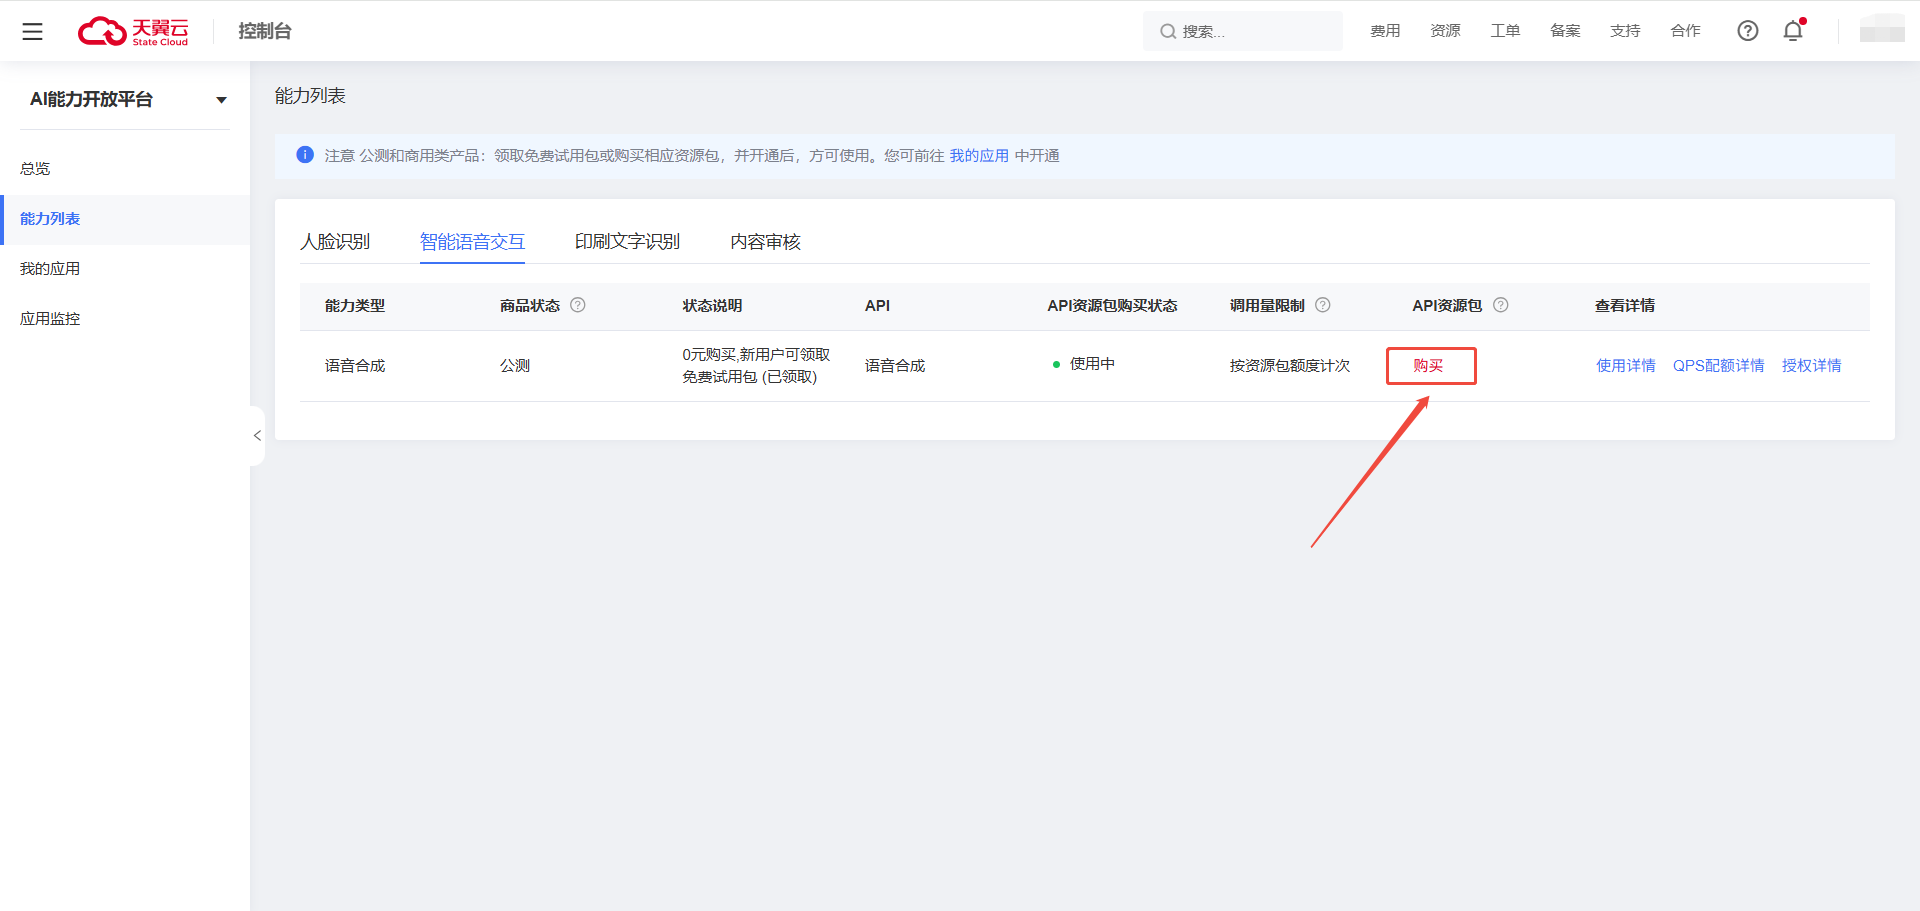Click the 调用量限制 help icon
The width and height of the screenshot is (1920, 911).
click(1322, 305)
